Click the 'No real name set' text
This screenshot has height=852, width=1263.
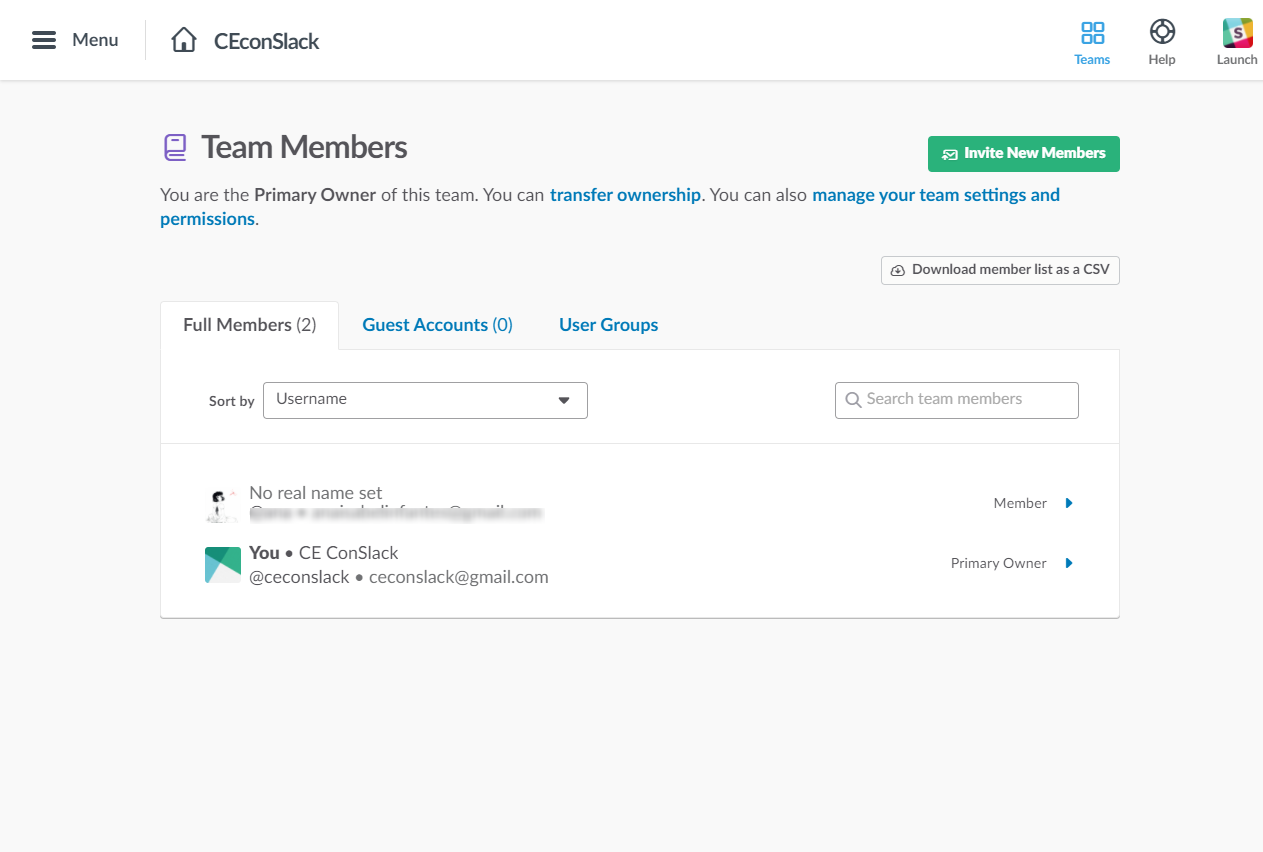pyautogui.click(x=316, y=493)
